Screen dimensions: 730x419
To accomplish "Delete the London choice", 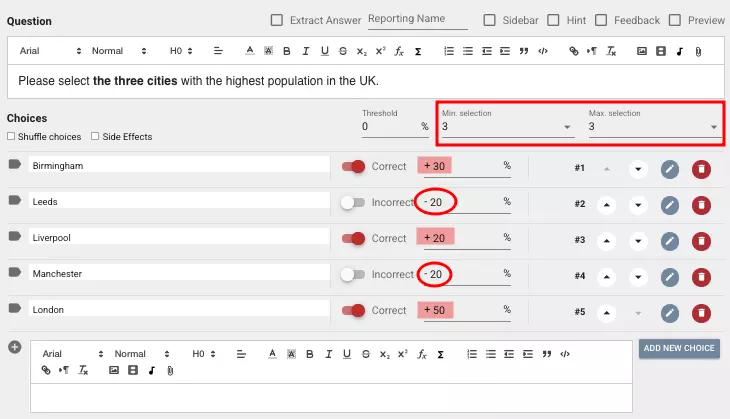I will (701, 313).
